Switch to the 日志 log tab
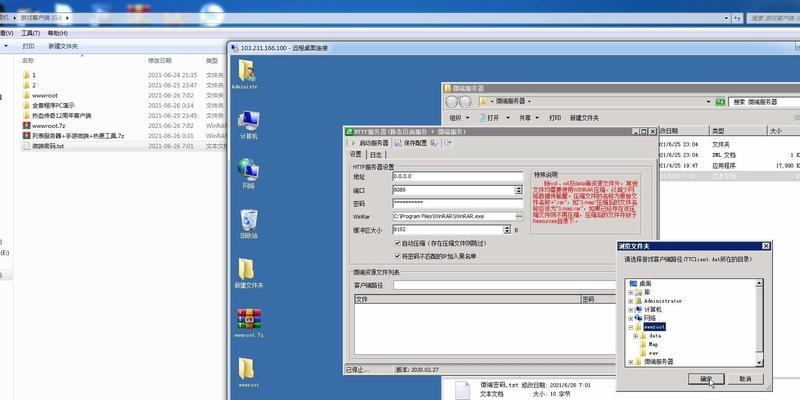Viewport: 800px width, 400px height. 376,154
